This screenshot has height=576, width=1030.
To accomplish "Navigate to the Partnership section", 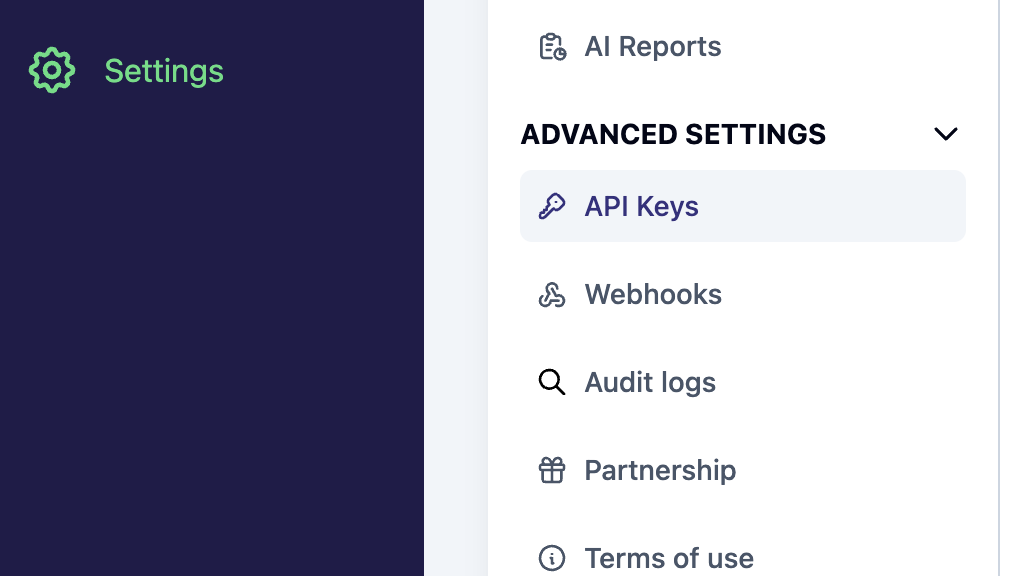I will pyautogui.click(x=660, y=470).
